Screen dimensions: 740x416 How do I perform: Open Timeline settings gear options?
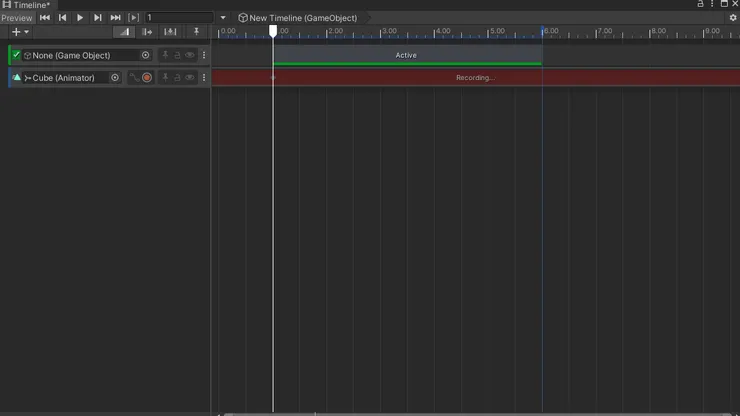pos(732,18)
